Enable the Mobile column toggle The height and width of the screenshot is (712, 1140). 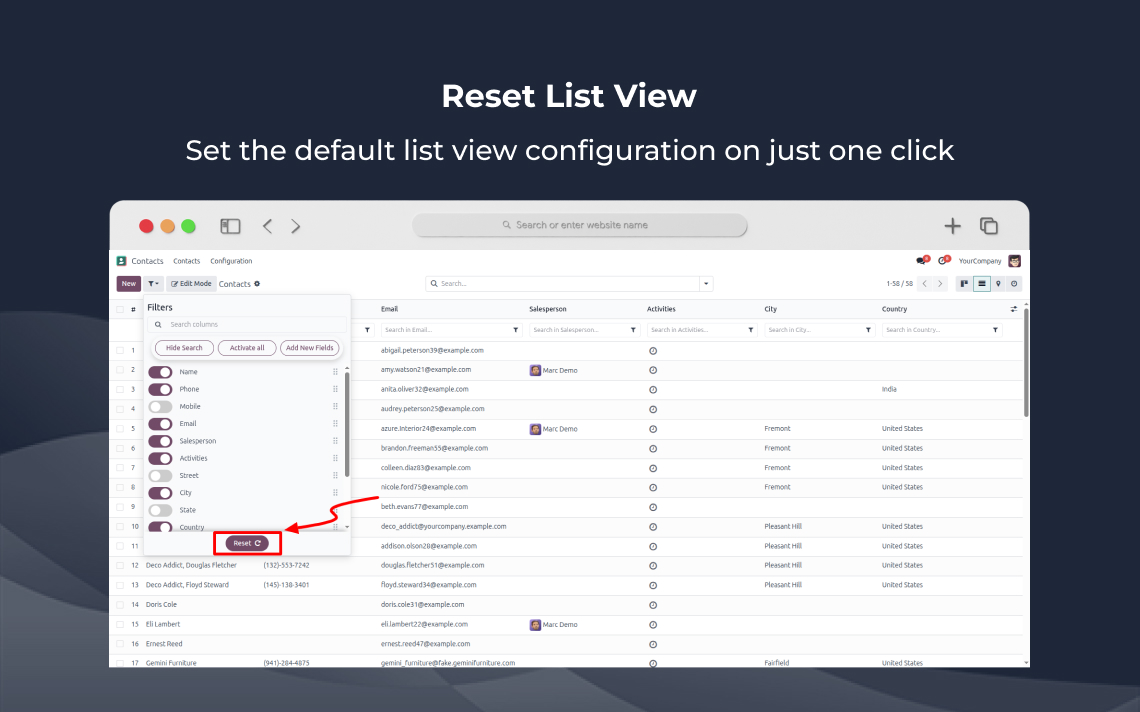pyautogui.click(x=160, y=407)
